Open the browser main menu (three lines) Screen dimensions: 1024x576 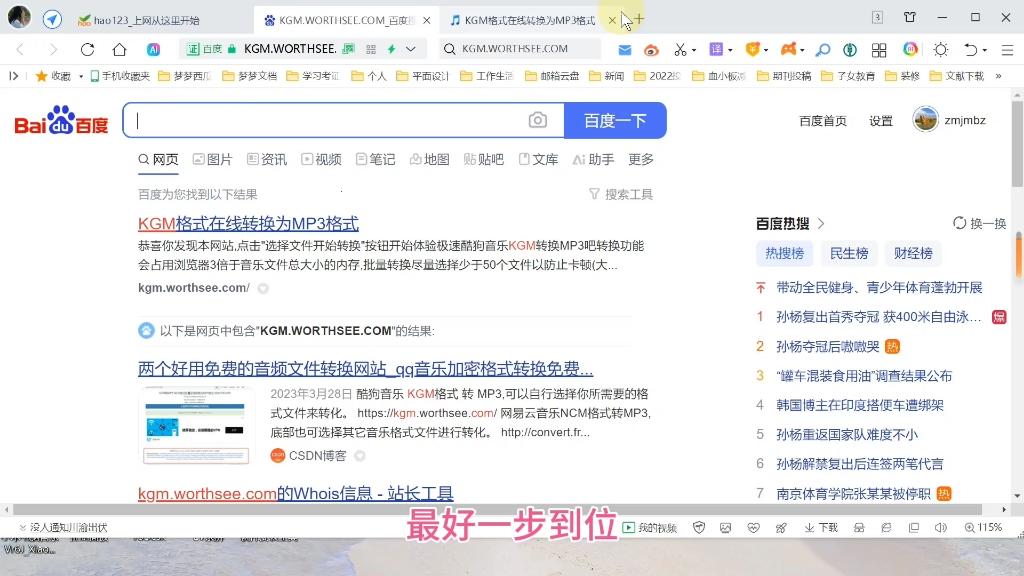pyautogui.click(x=1008, y=49)
